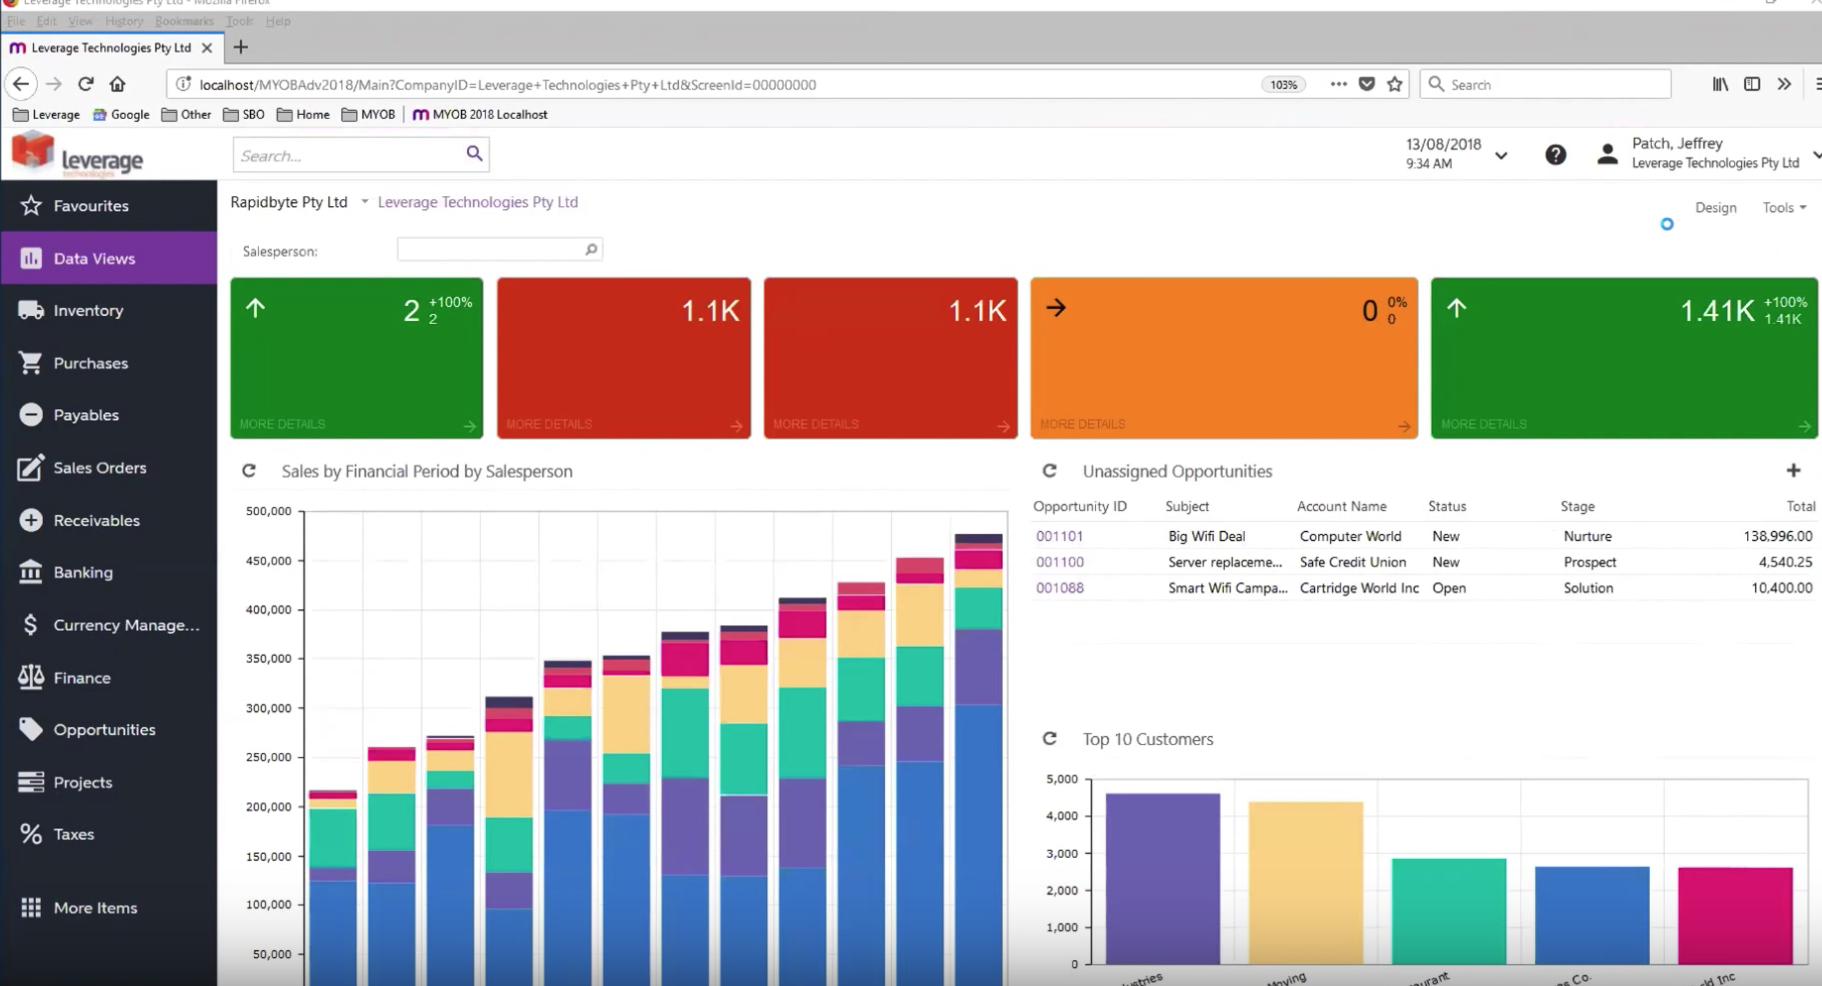Close the Leverage Technologies browser tab

207,48
